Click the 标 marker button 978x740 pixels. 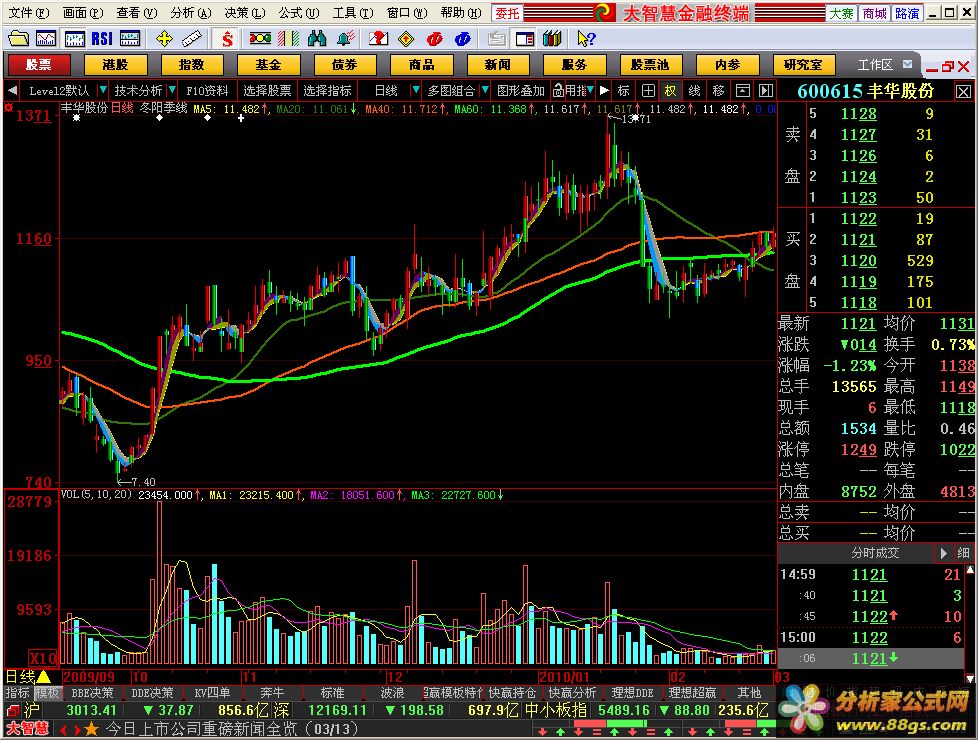tap(624, 90)
